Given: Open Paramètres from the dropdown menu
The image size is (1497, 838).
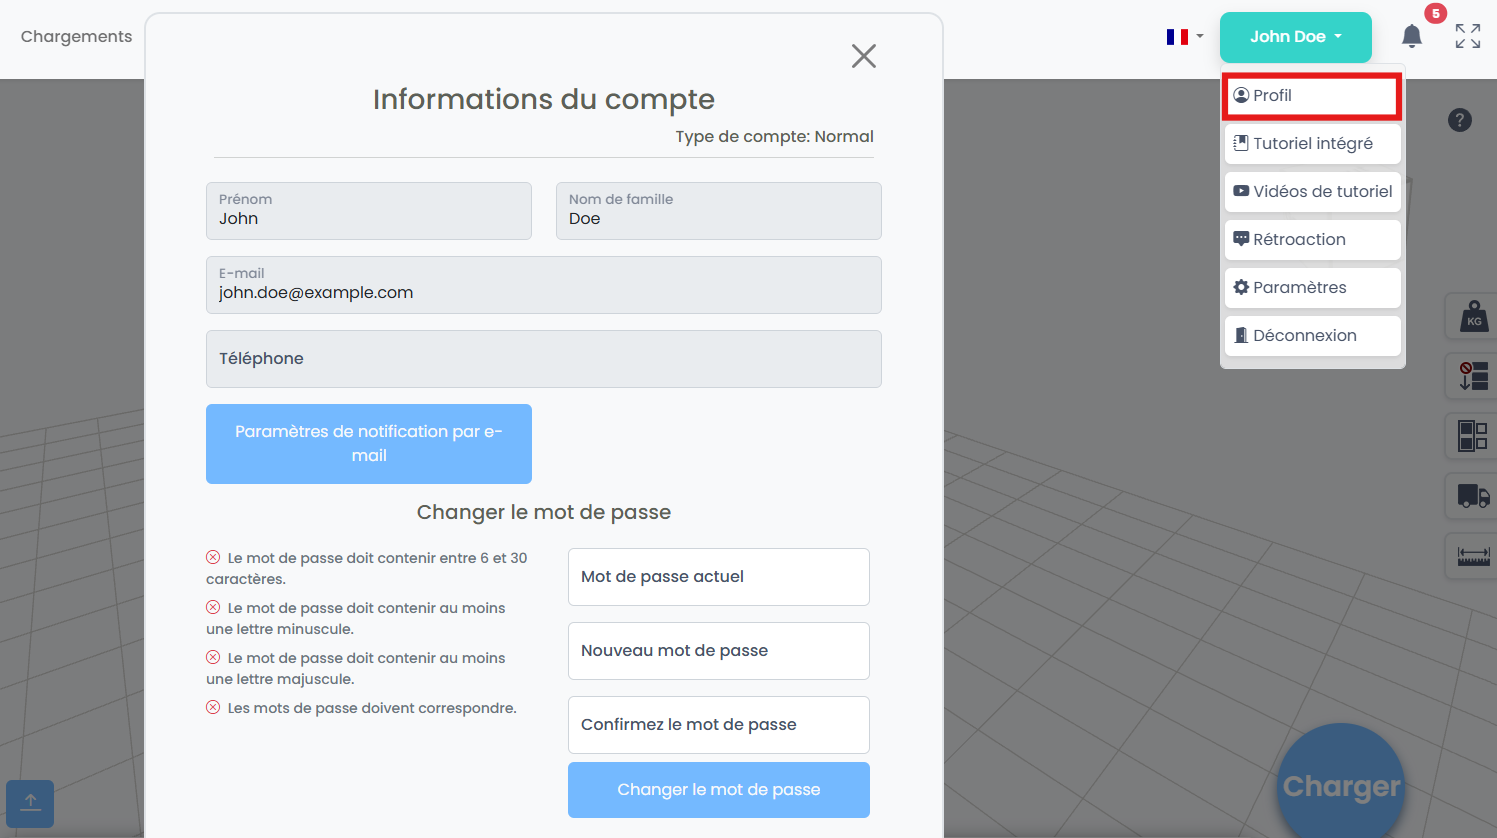Looking at the screenshot, I should pos(1311,288).
